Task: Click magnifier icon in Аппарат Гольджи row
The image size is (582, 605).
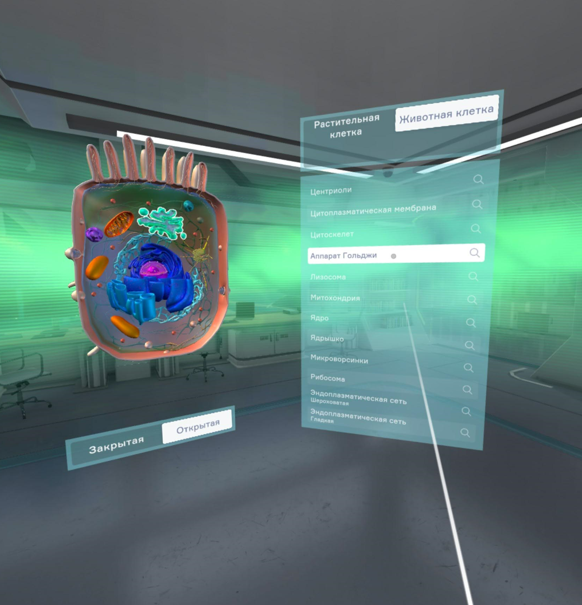Action: coord(474,253)
